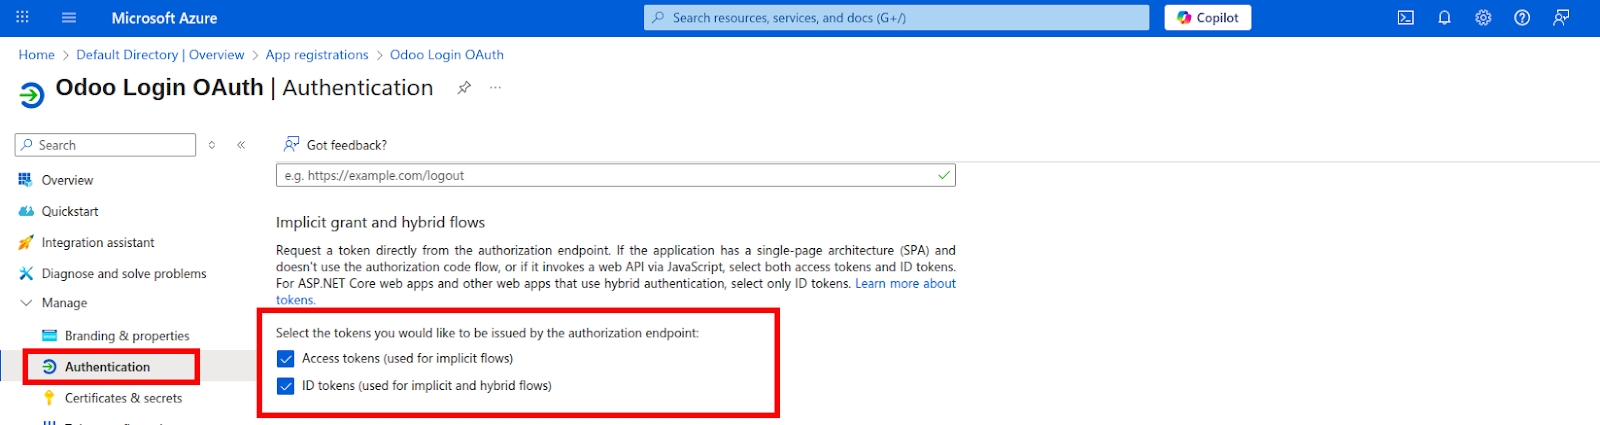This screenshot has height=425, width=1600.
Task: Click the Branding & properties icon
Action: pos(49,336)
